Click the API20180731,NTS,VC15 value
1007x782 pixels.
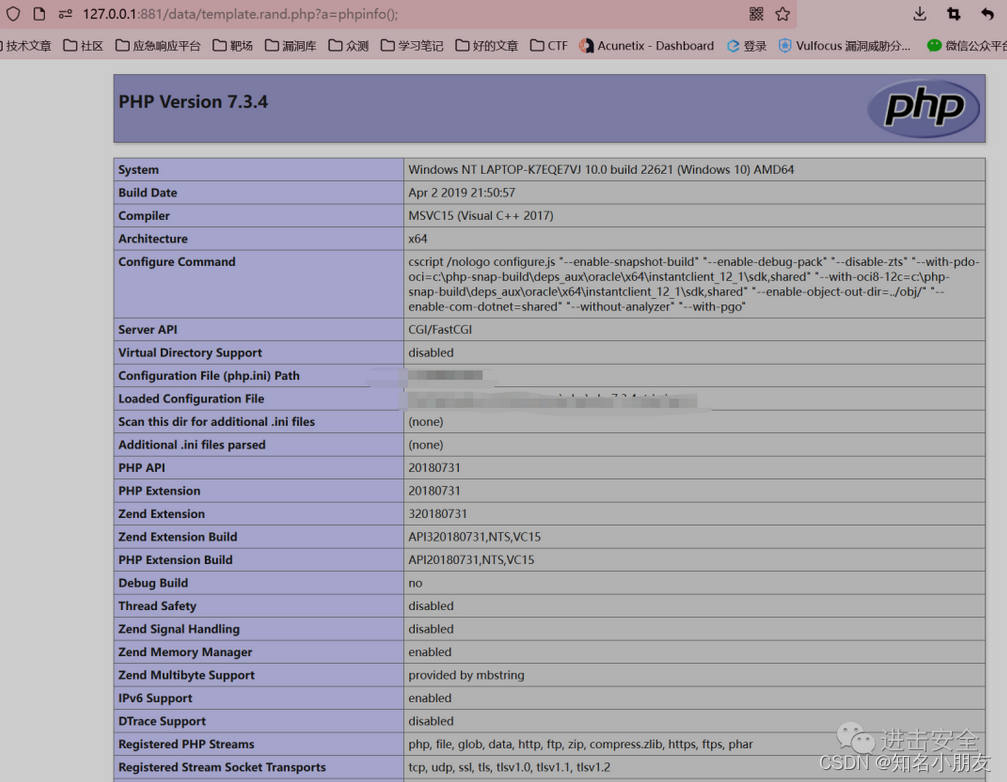point(471,560)
